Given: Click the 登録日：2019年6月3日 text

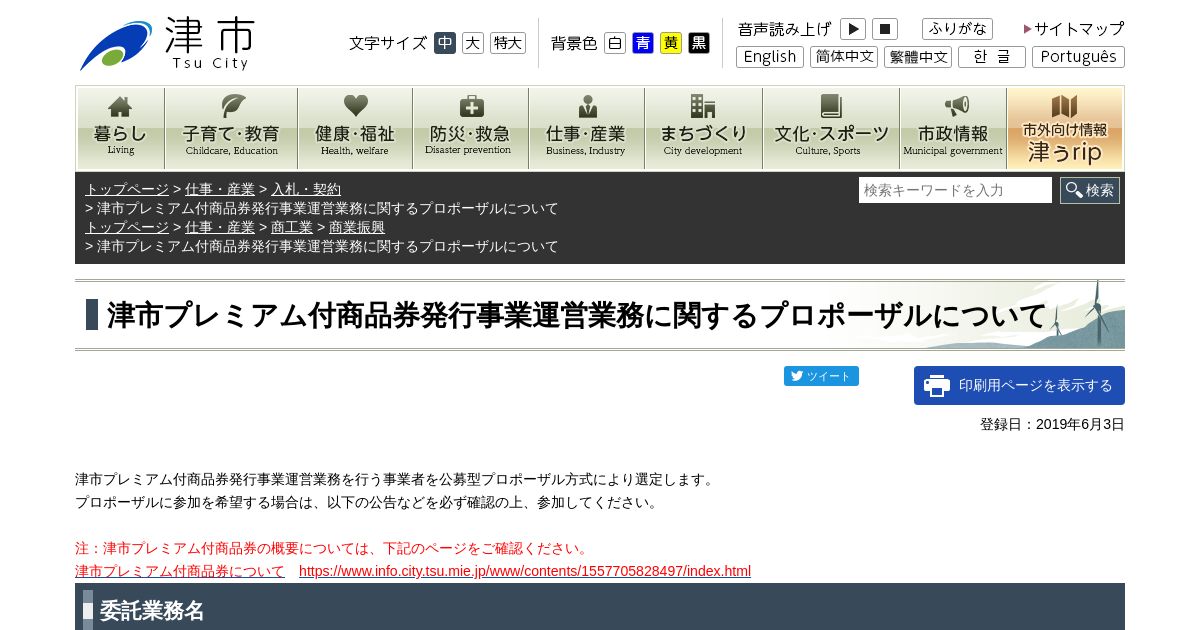Looking at the screenshot, I should point(1052,424).
